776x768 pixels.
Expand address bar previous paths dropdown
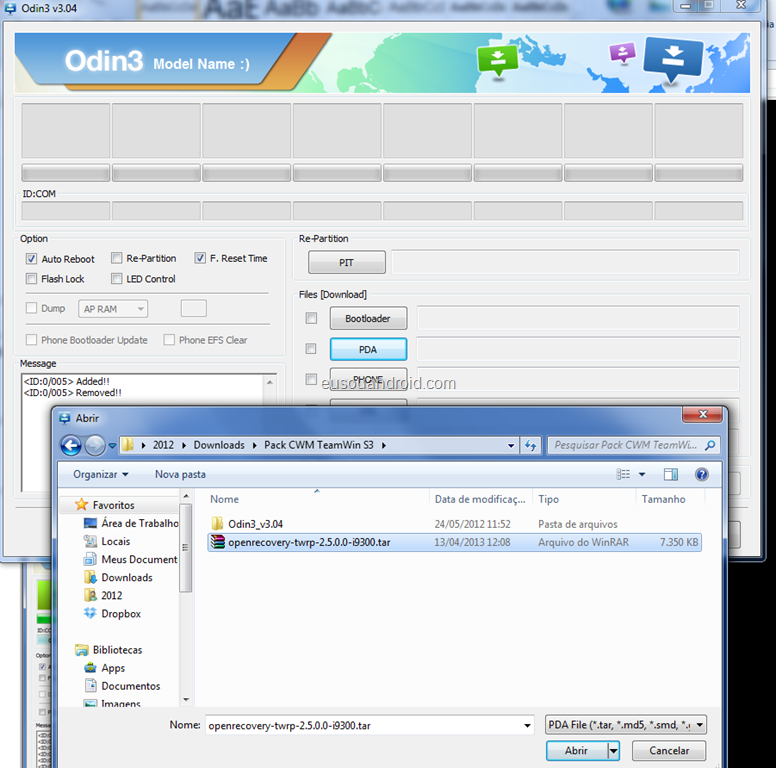(511, 445)
